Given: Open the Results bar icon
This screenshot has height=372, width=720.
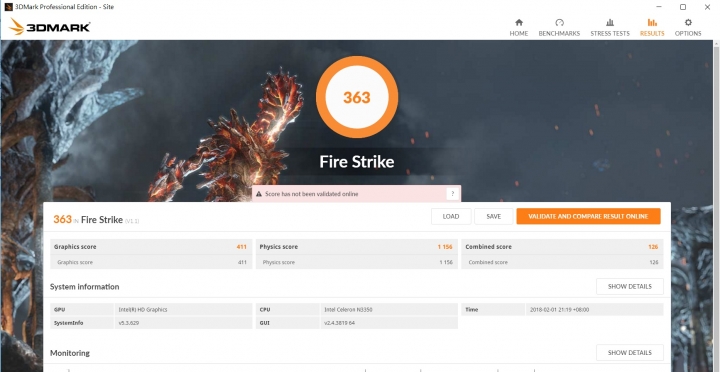Looking at the screenshot, I should coord(652,23).
